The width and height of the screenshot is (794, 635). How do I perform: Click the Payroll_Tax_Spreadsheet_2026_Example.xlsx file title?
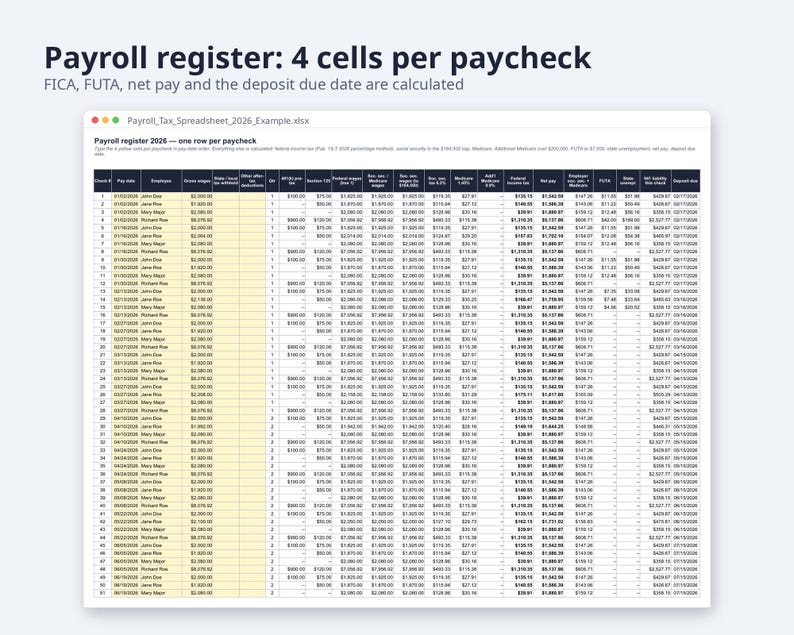[x=218, y=121]
